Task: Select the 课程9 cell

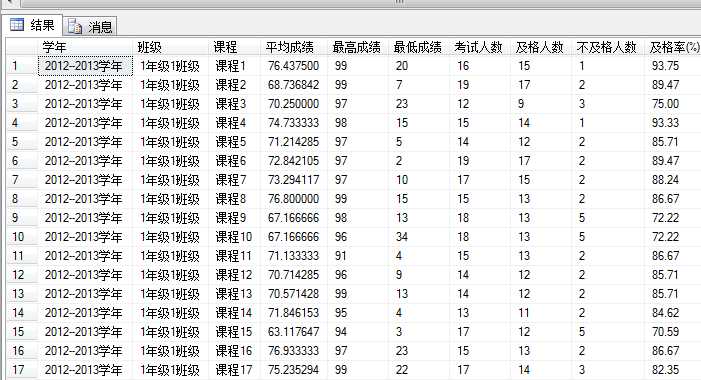Action: 234,218
